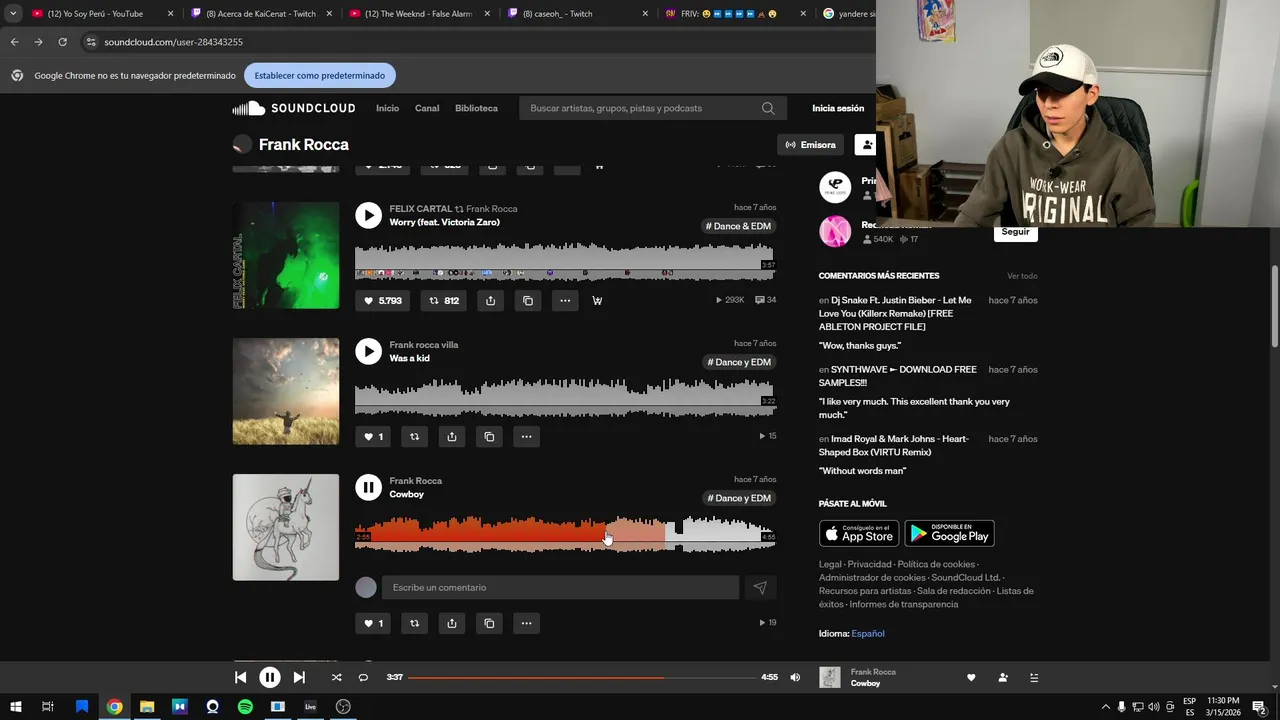Like the Cowboy track in the list
Screen dimensions: 1280x720
click(373, 623)
